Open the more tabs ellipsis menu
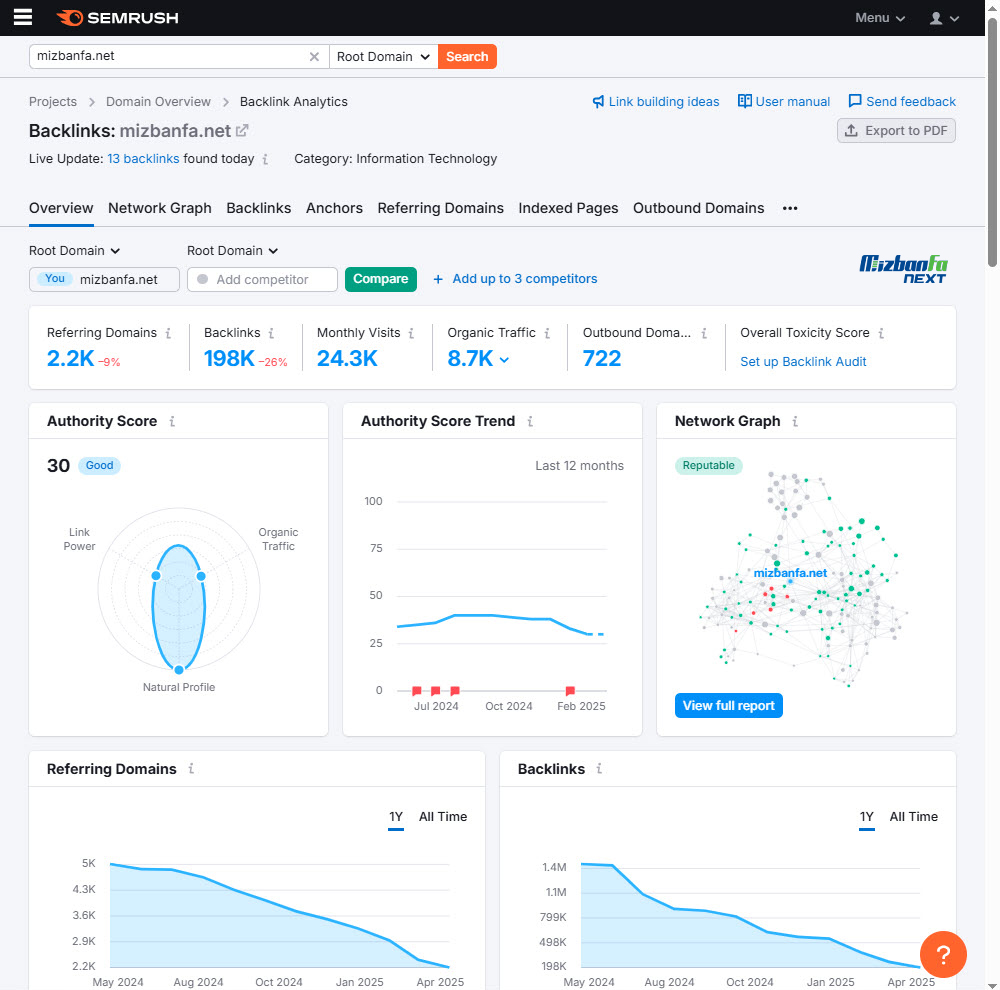1000x990 pixels. 790,209
